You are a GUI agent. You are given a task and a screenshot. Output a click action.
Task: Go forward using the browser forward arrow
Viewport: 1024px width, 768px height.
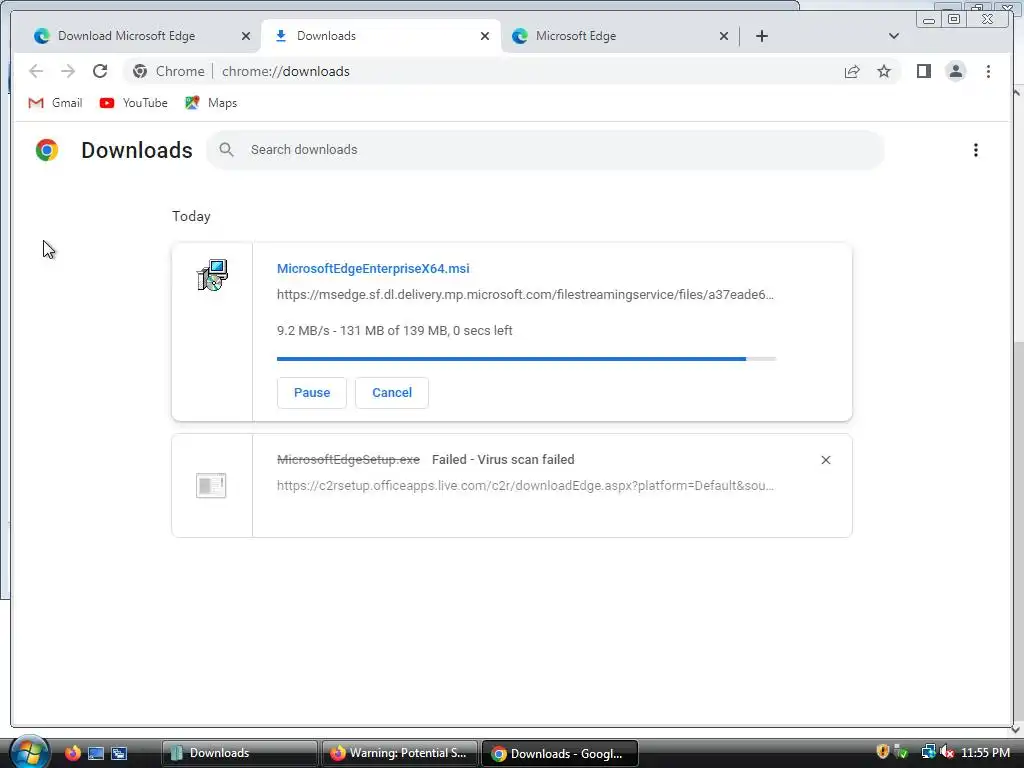[68, 71]
